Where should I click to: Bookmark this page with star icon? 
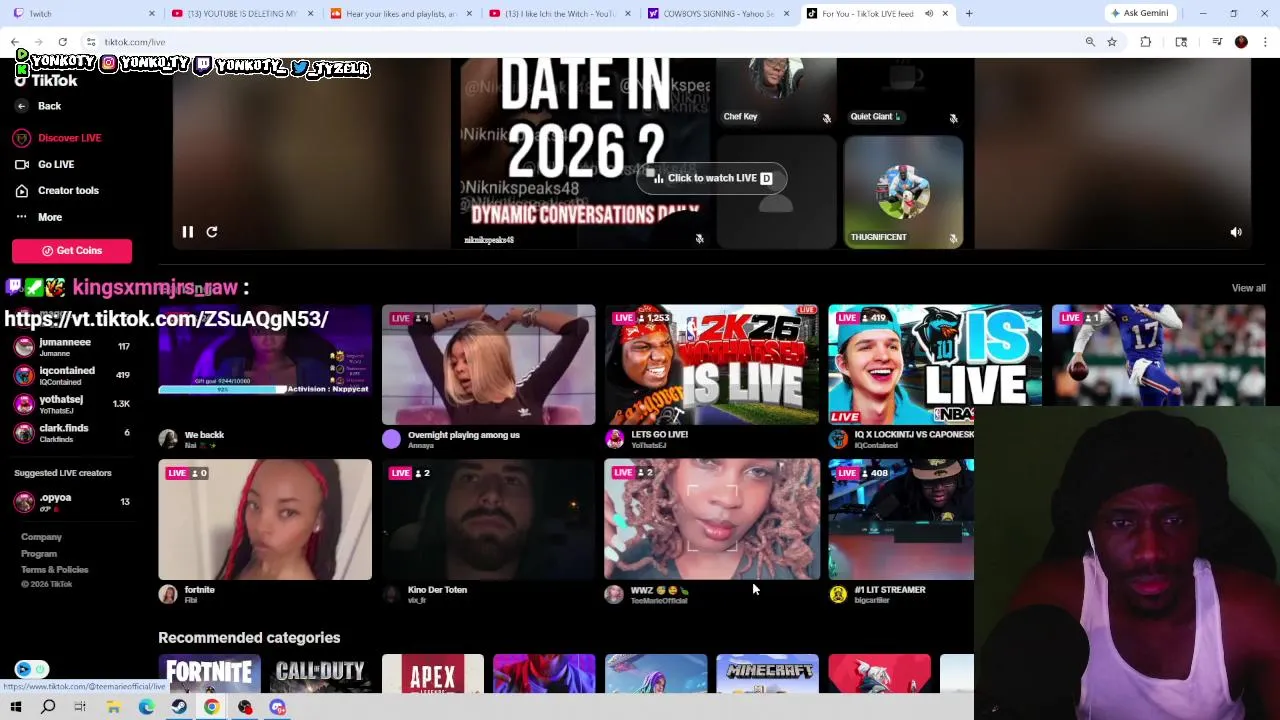[1112, 42]
